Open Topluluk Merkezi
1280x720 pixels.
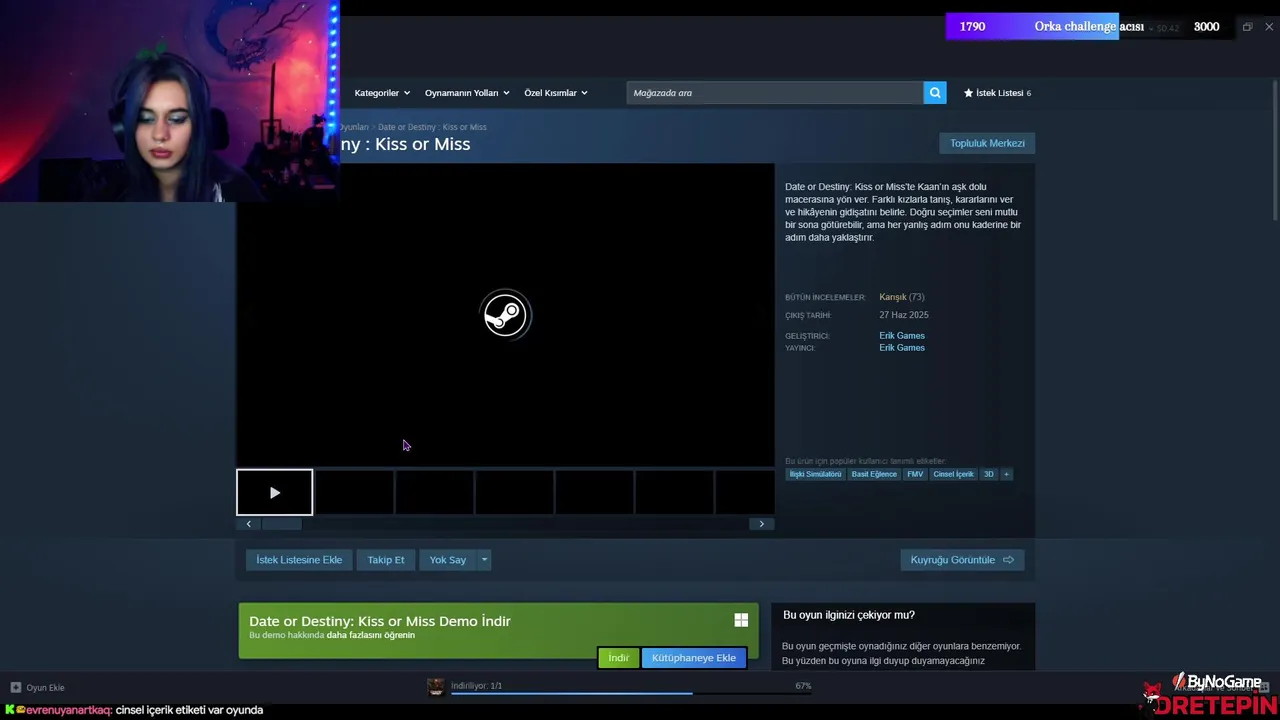987,143
